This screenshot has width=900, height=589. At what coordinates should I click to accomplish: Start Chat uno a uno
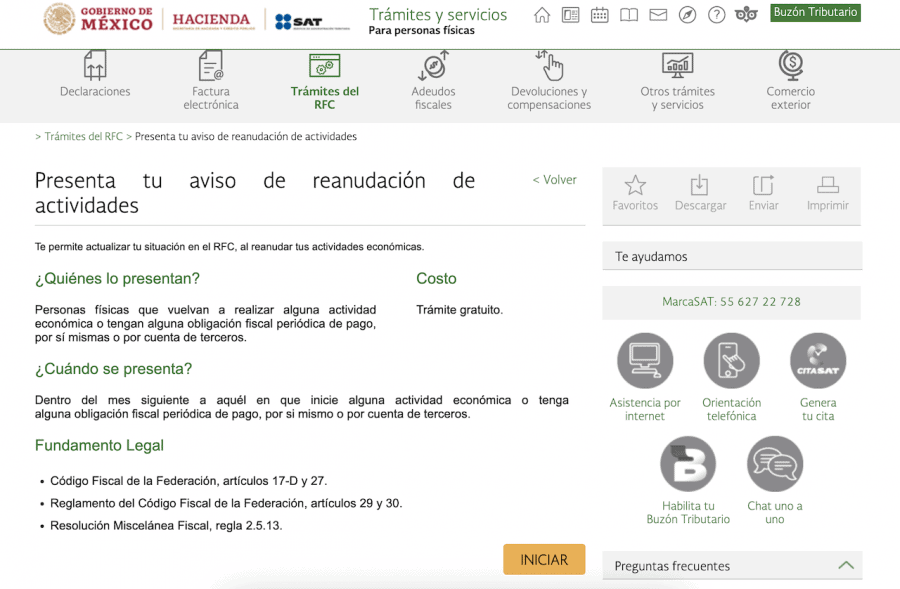[774, 463]
